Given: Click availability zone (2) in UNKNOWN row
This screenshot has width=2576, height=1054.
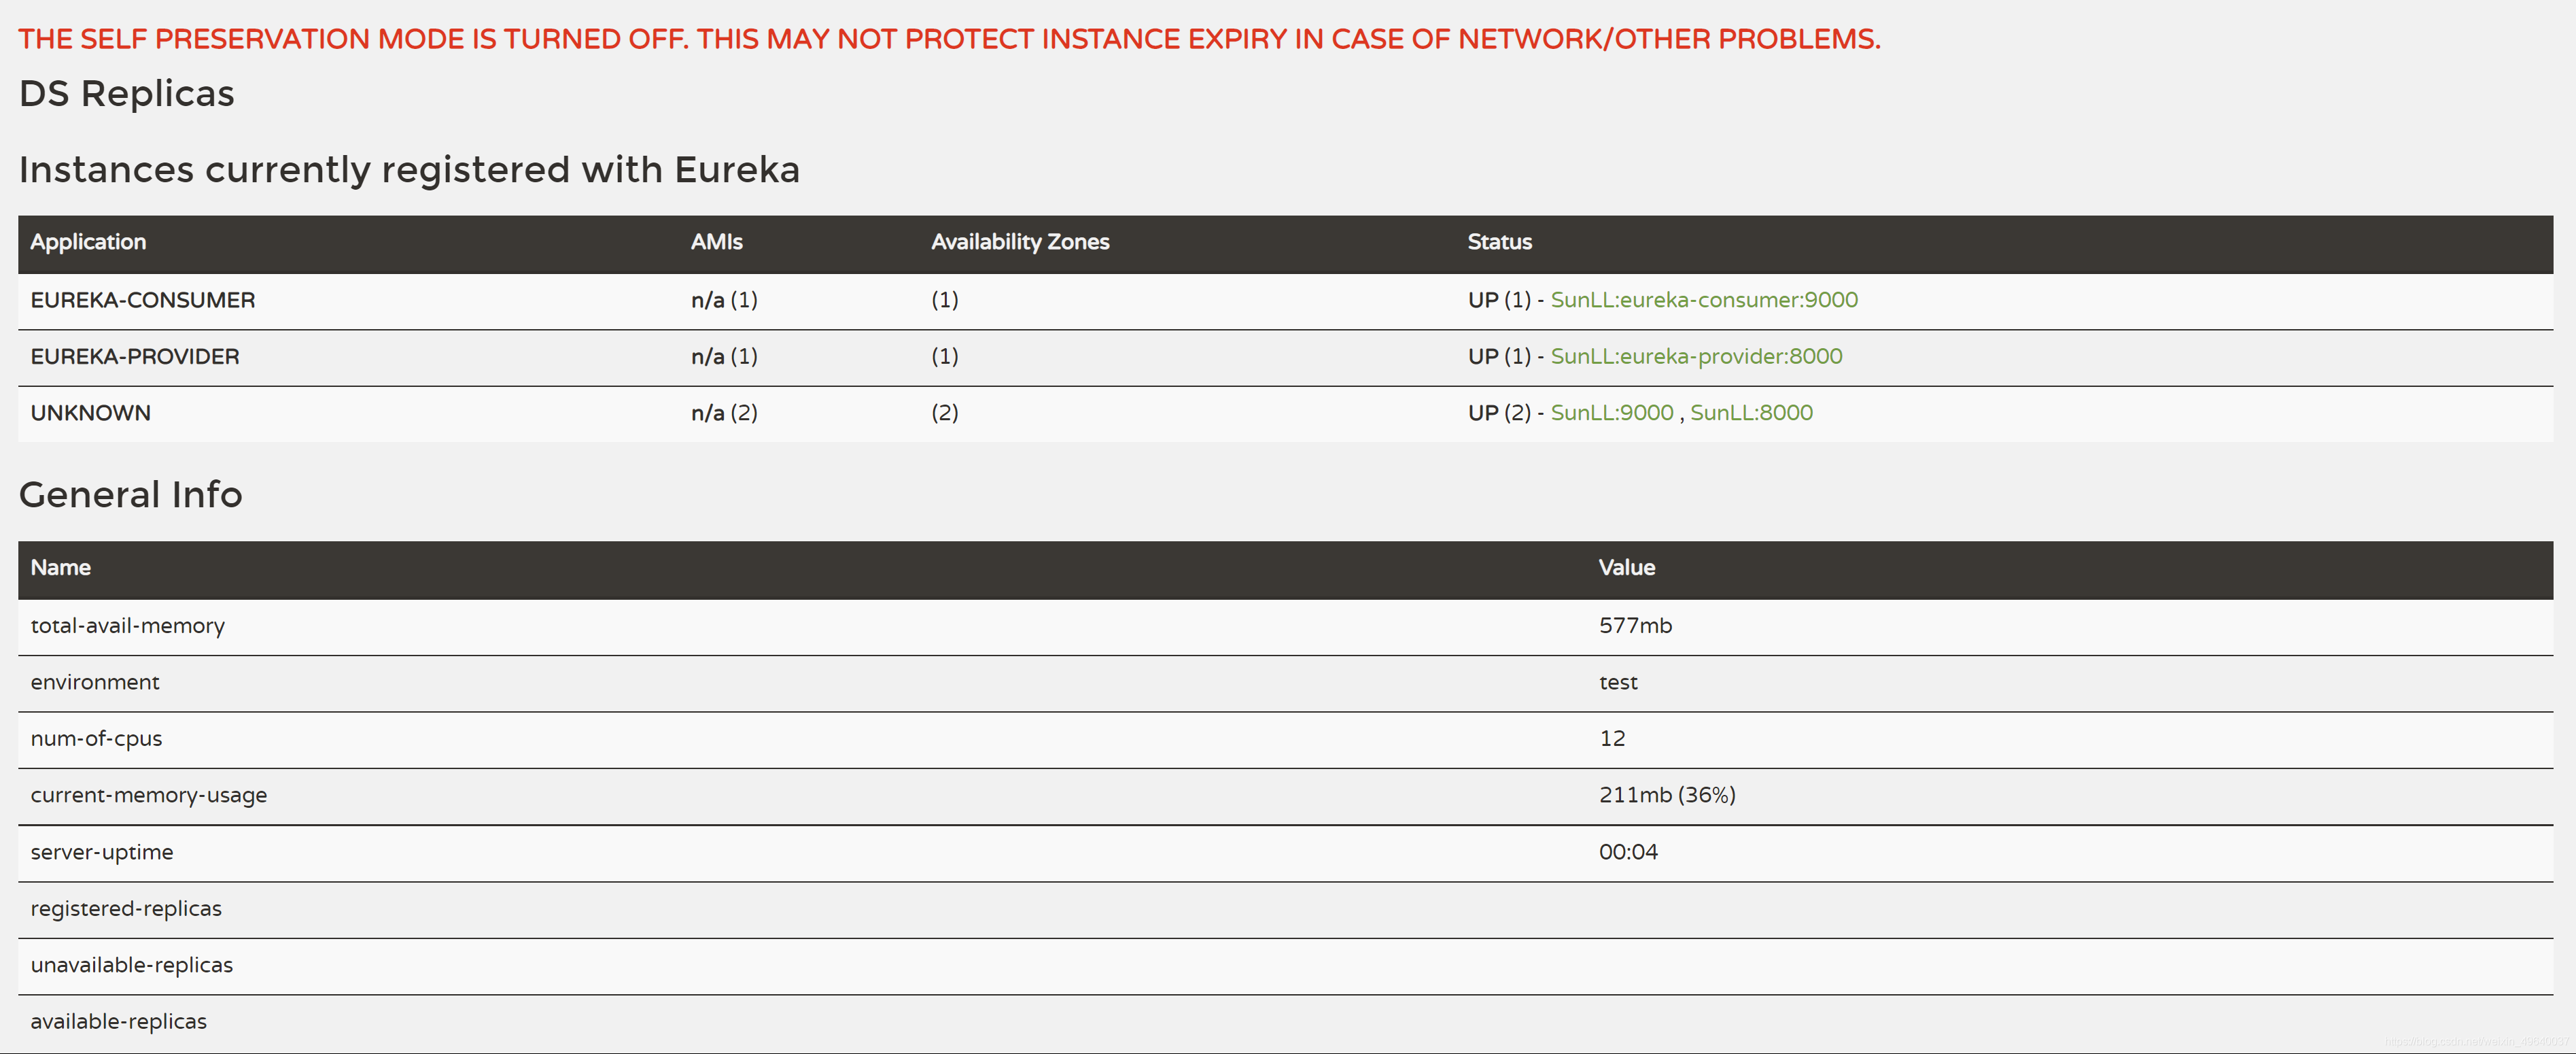Looking at the screenshot, I should click(945, 413).
